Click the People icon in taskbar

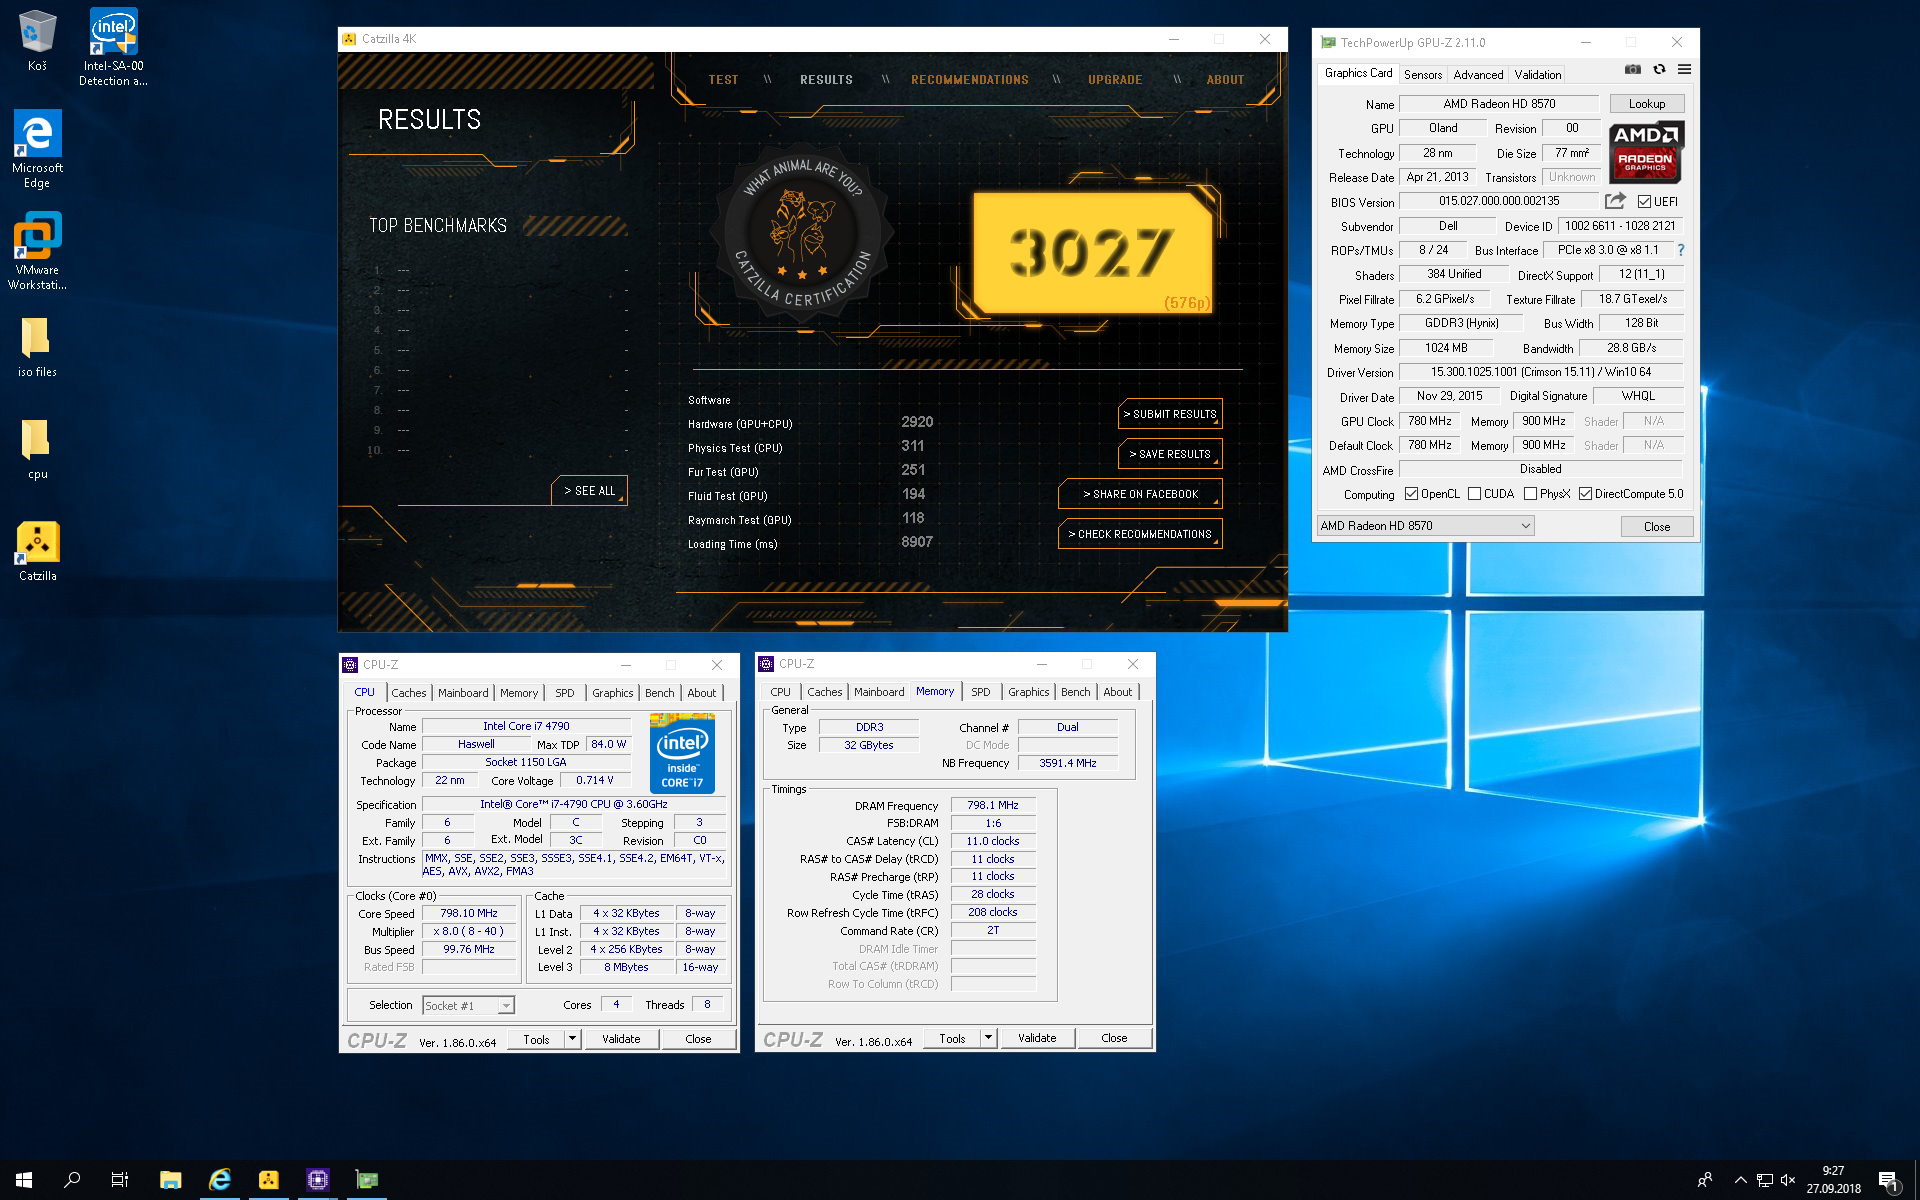point(1704,1180)
